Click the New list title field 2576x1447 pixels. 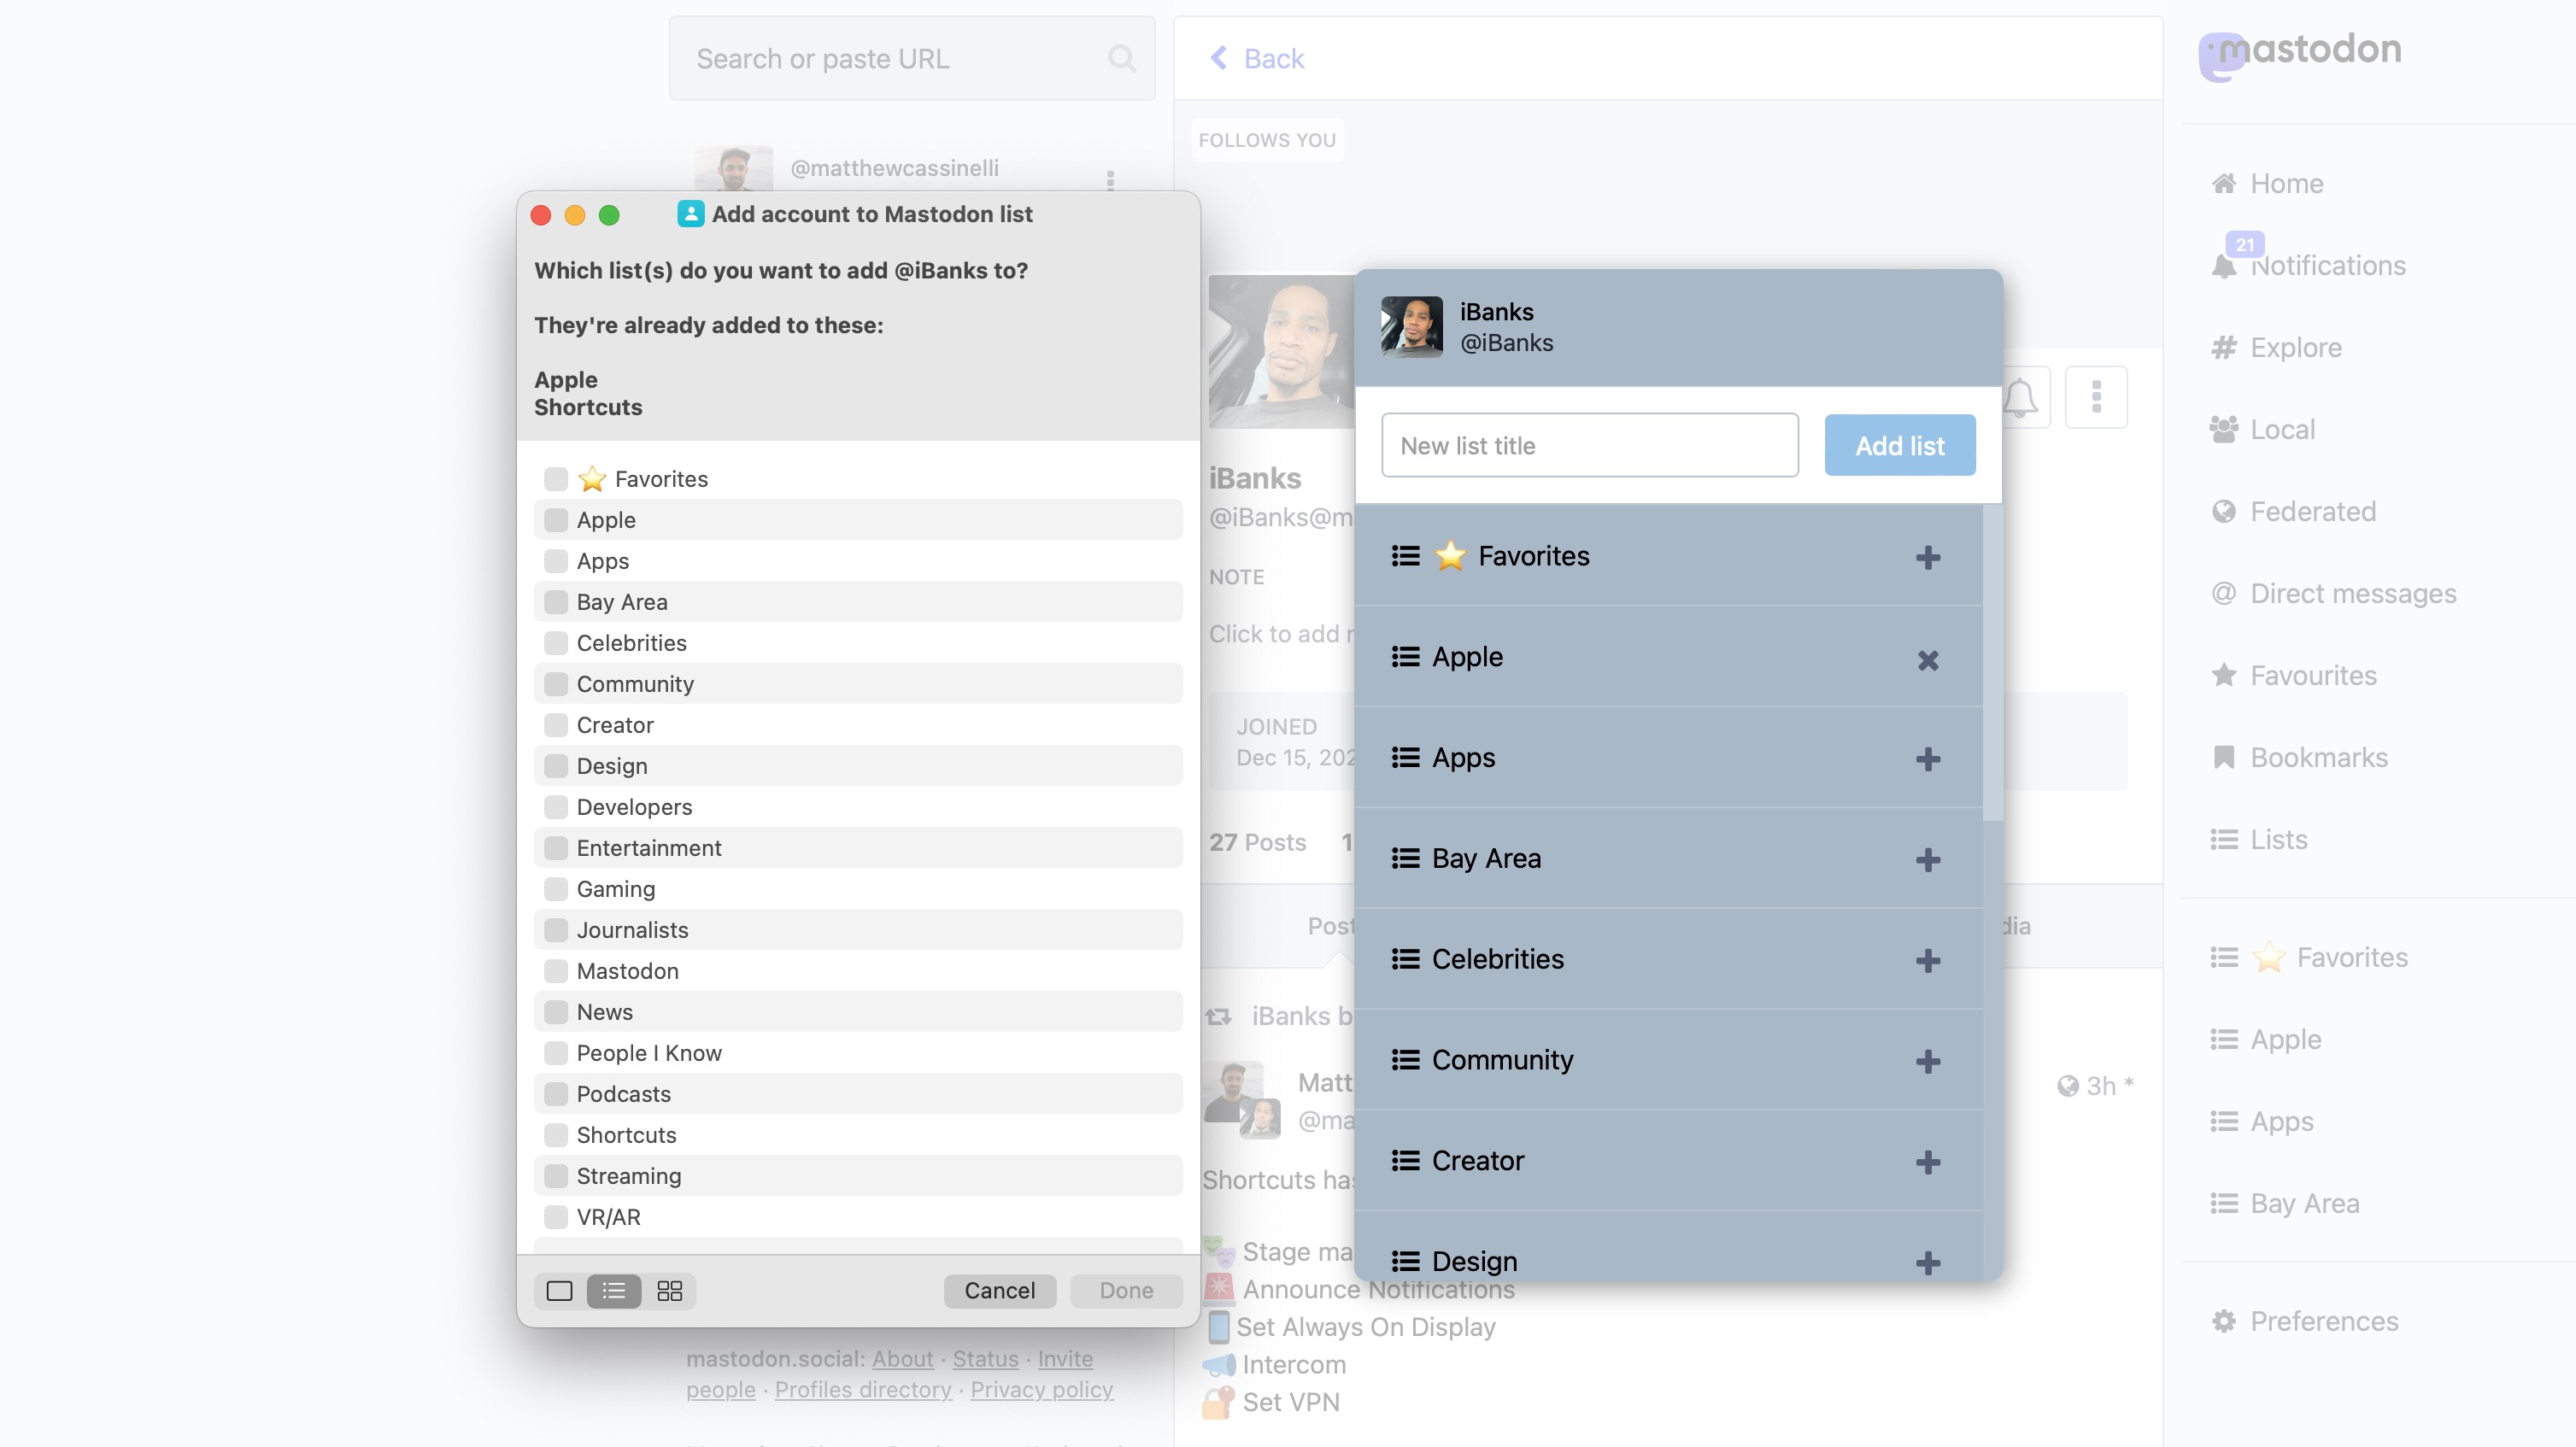click(x=1590, y=445)
